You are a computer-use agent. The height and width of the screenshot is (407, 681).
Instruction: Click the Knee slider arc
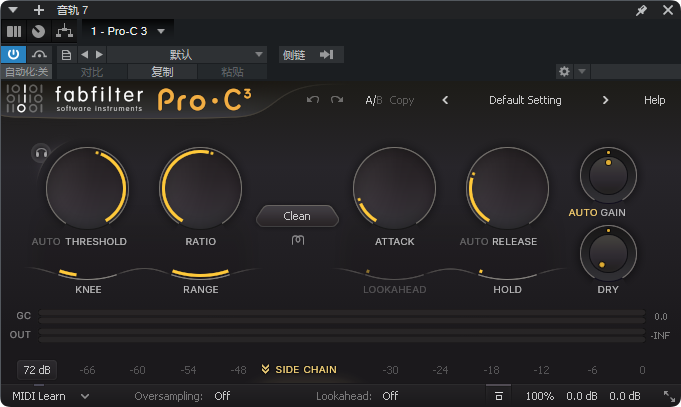coord(88,274)
